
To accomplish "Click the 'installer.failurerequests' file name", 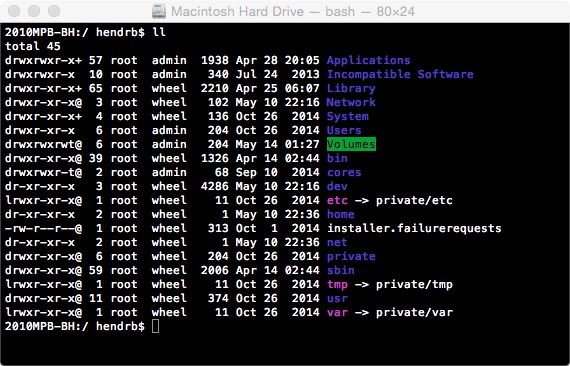I will pos(414,228).
